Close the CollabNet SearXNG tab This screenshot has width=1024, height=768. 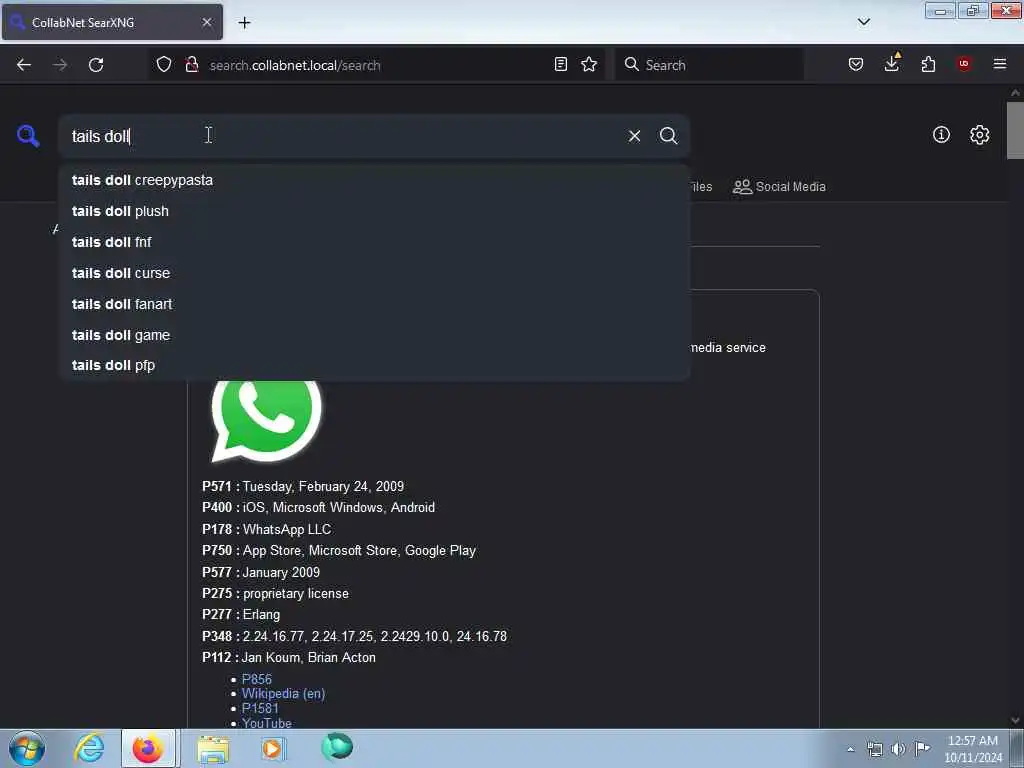click(x=207, y=22)
